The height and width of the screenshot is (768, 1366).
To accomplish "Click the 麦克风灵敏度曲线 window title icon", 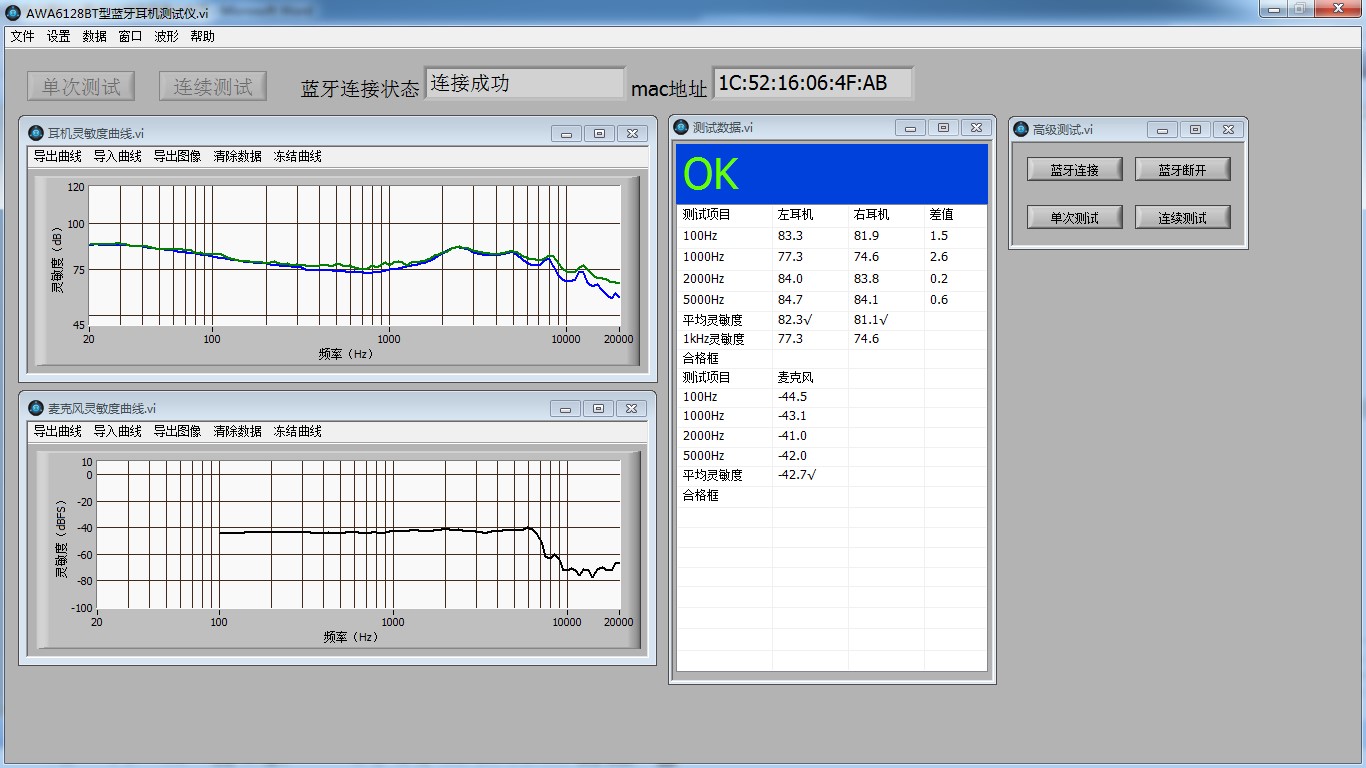I will 36,408.
